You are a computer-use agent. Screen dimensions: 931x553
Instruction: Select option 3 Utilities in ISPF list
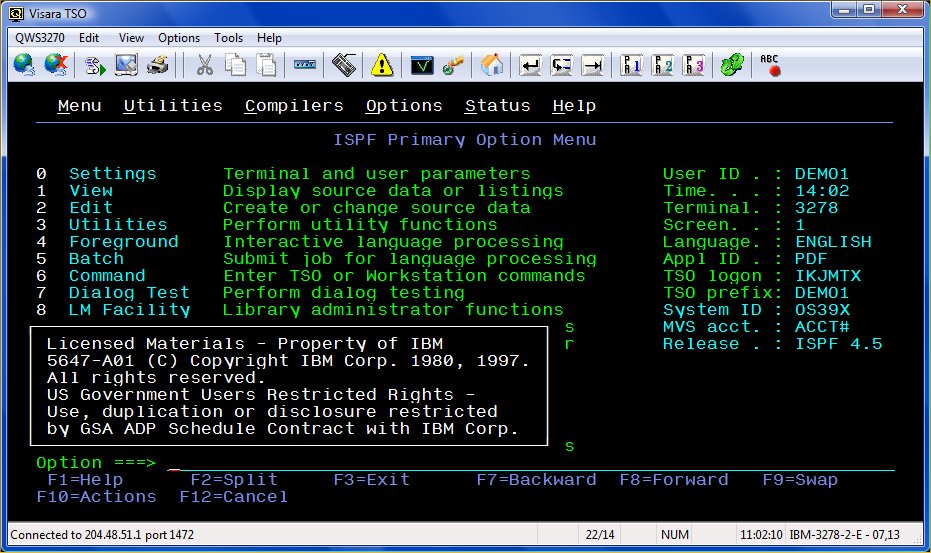(x=118, y=225)
